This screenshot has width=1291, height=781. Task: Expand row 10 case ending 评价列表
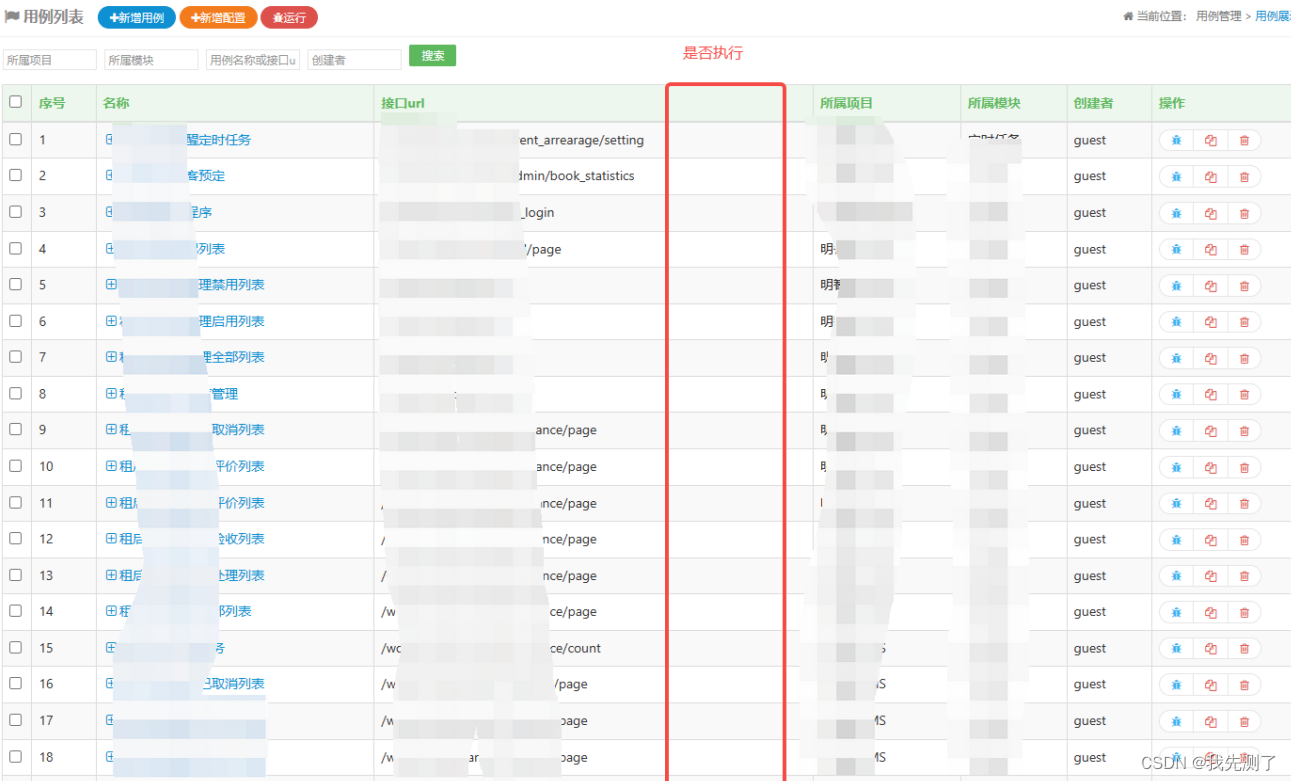111,466
